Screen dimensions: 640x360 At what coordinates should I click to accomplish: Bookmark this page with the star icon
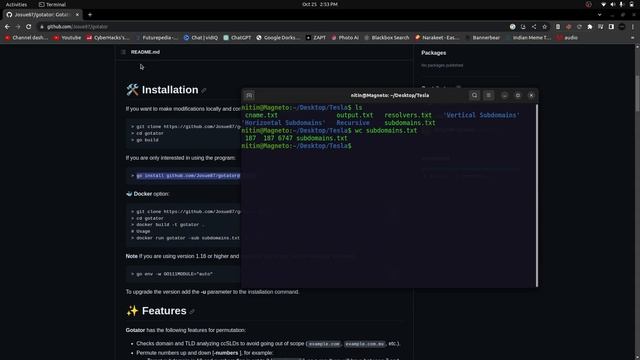544,27
